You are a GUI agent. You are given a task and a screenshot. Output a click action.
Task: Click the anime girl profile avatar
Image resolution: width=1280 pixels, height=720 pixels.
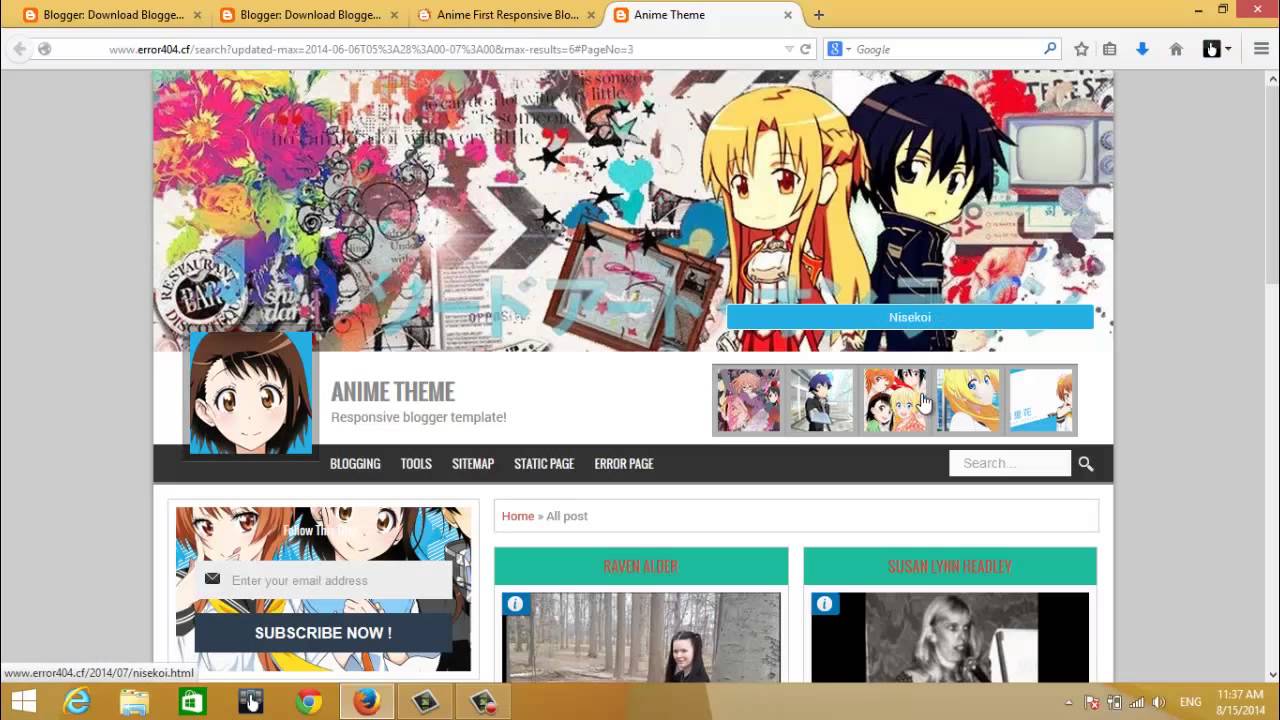coord(250,393)
